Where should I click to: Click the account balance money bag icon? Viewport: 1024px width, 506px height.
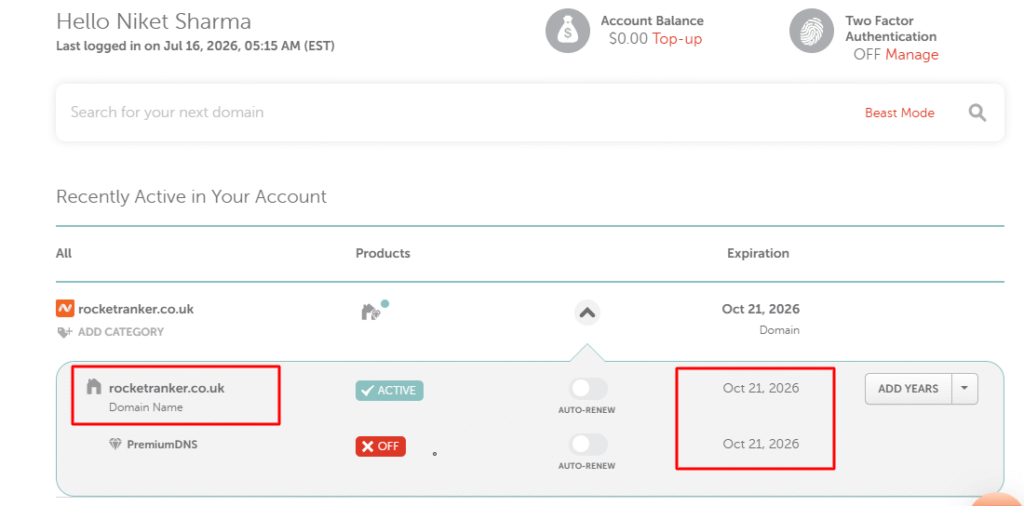coord(568,31)
